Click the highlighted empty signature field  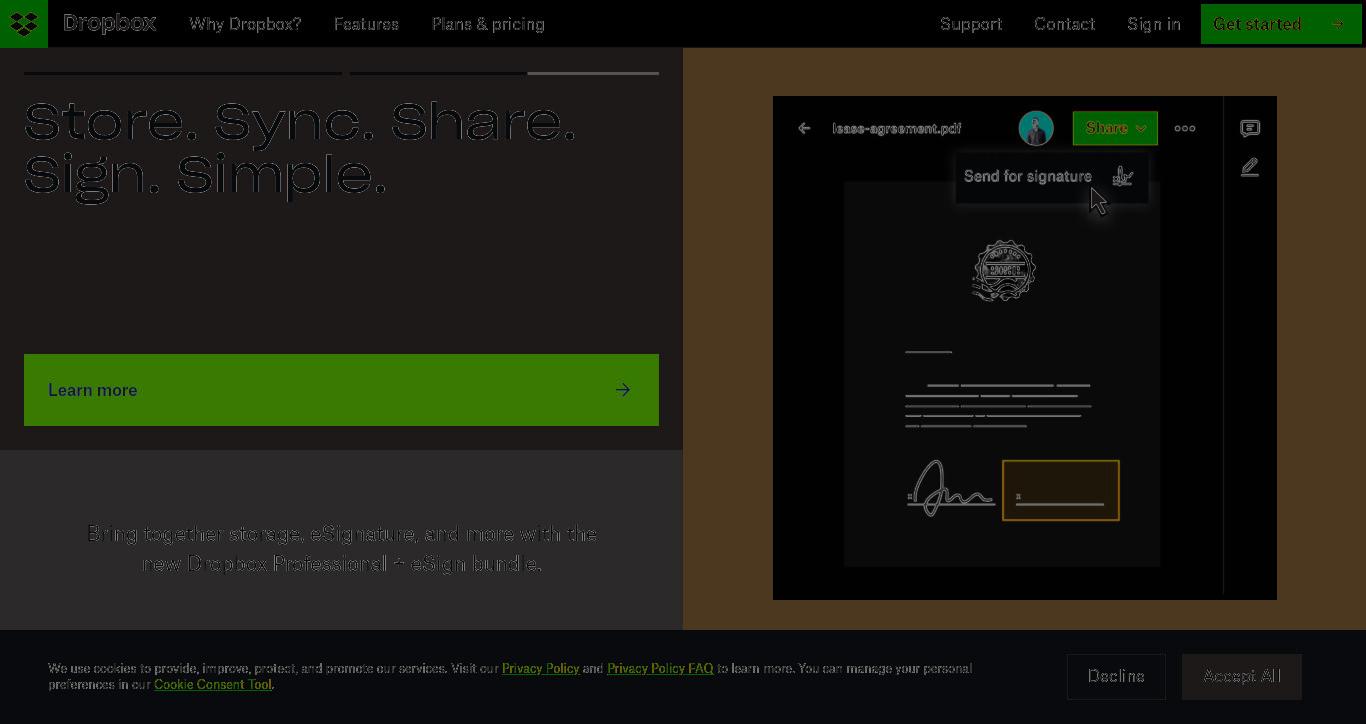pos(1061,490)
